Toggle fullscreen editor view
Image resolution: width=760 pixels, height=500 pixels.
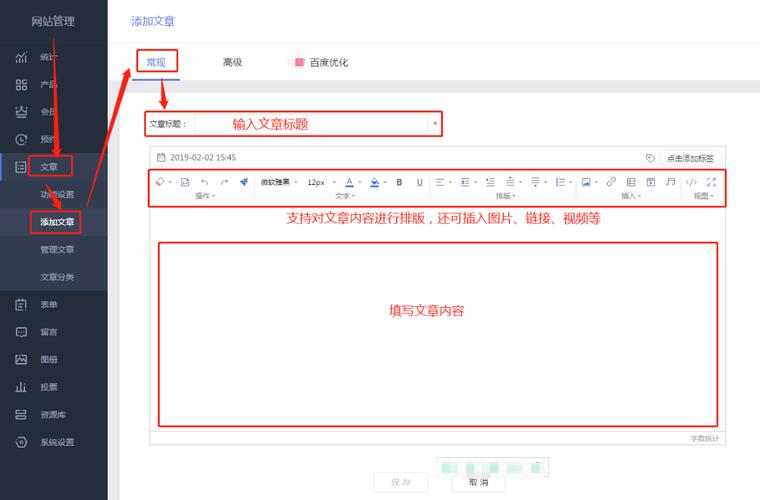pos(711,182)
